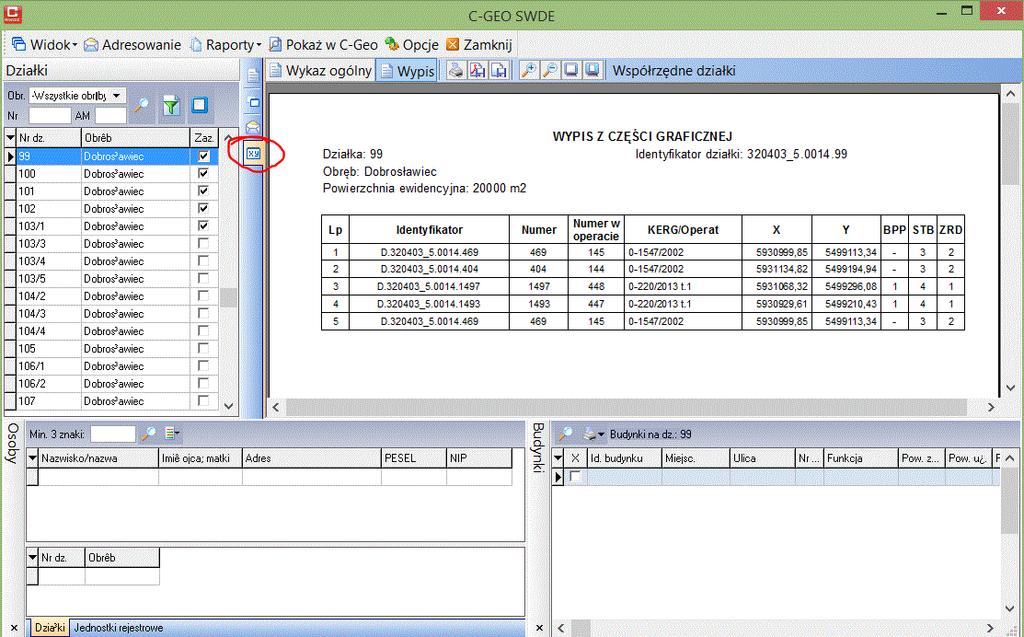
Task: Select parcel row 105
Action: 111,348
